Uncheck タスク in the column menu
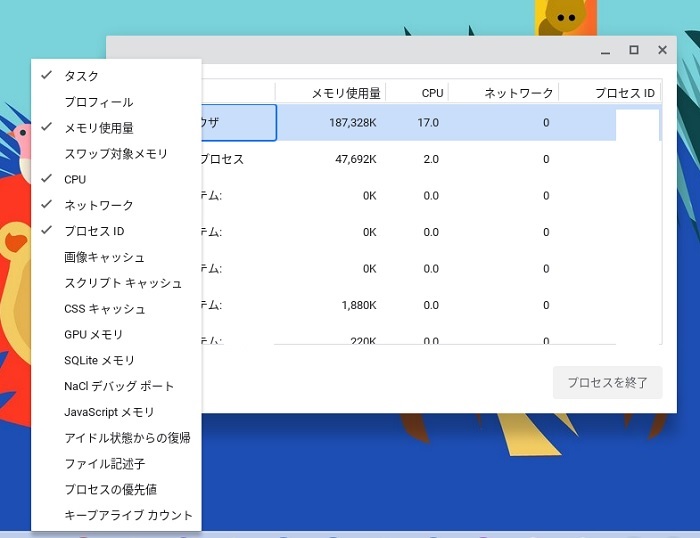The height and width of the screenshot is (538, 700). point(82,76)
